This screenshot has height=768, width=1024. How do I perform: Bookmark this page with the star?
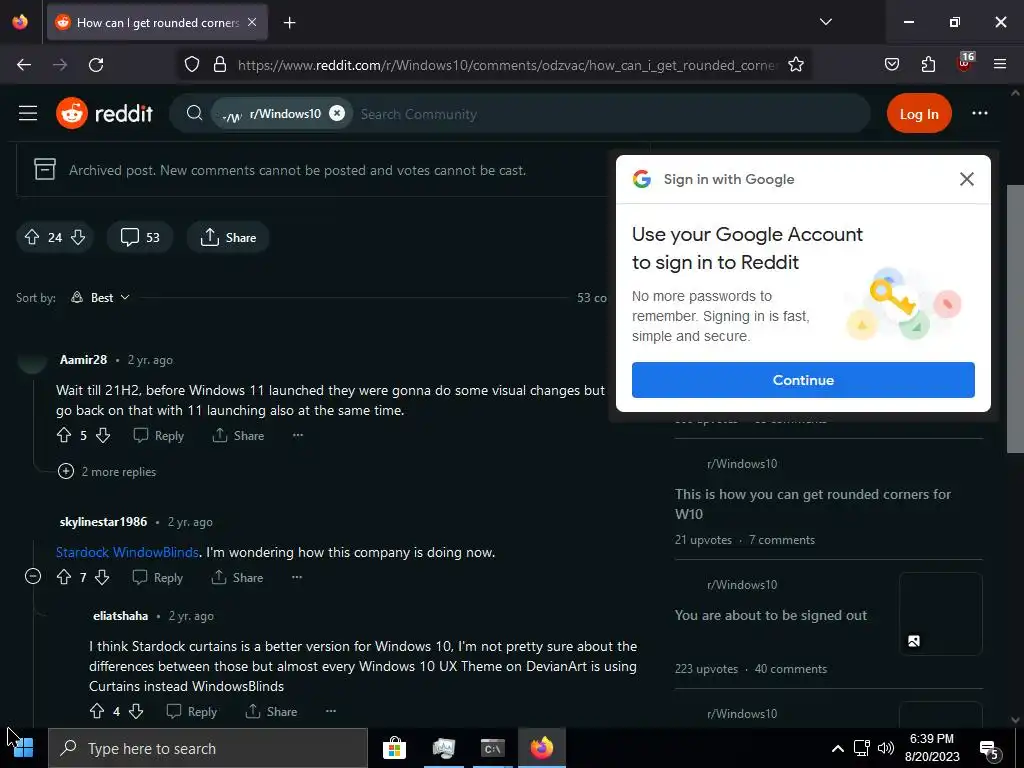(795, 65)
